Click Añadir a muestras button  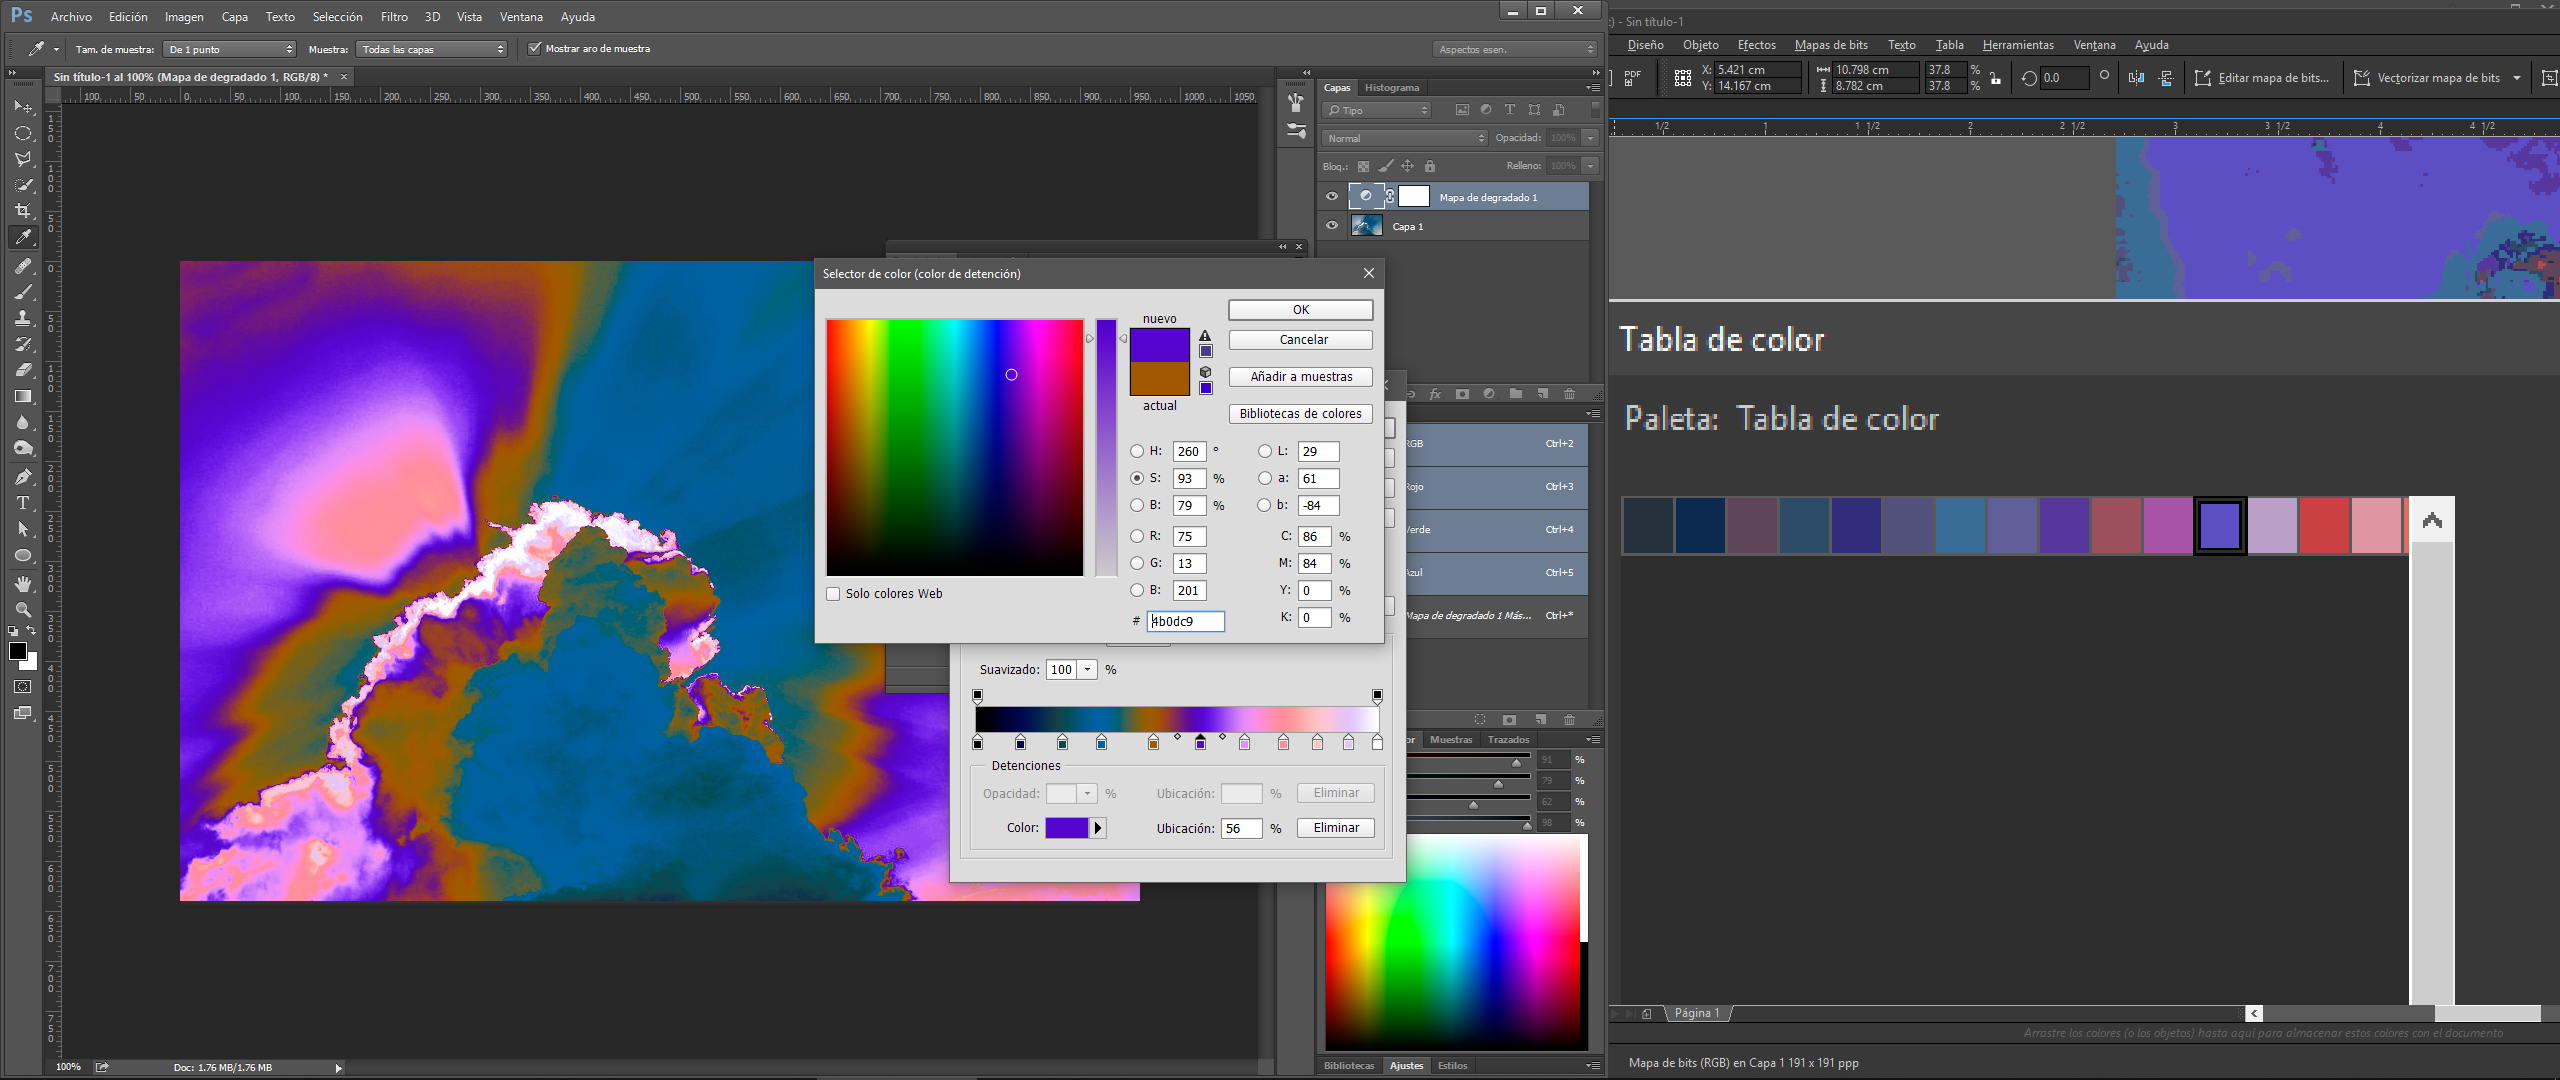[1300, 377]
